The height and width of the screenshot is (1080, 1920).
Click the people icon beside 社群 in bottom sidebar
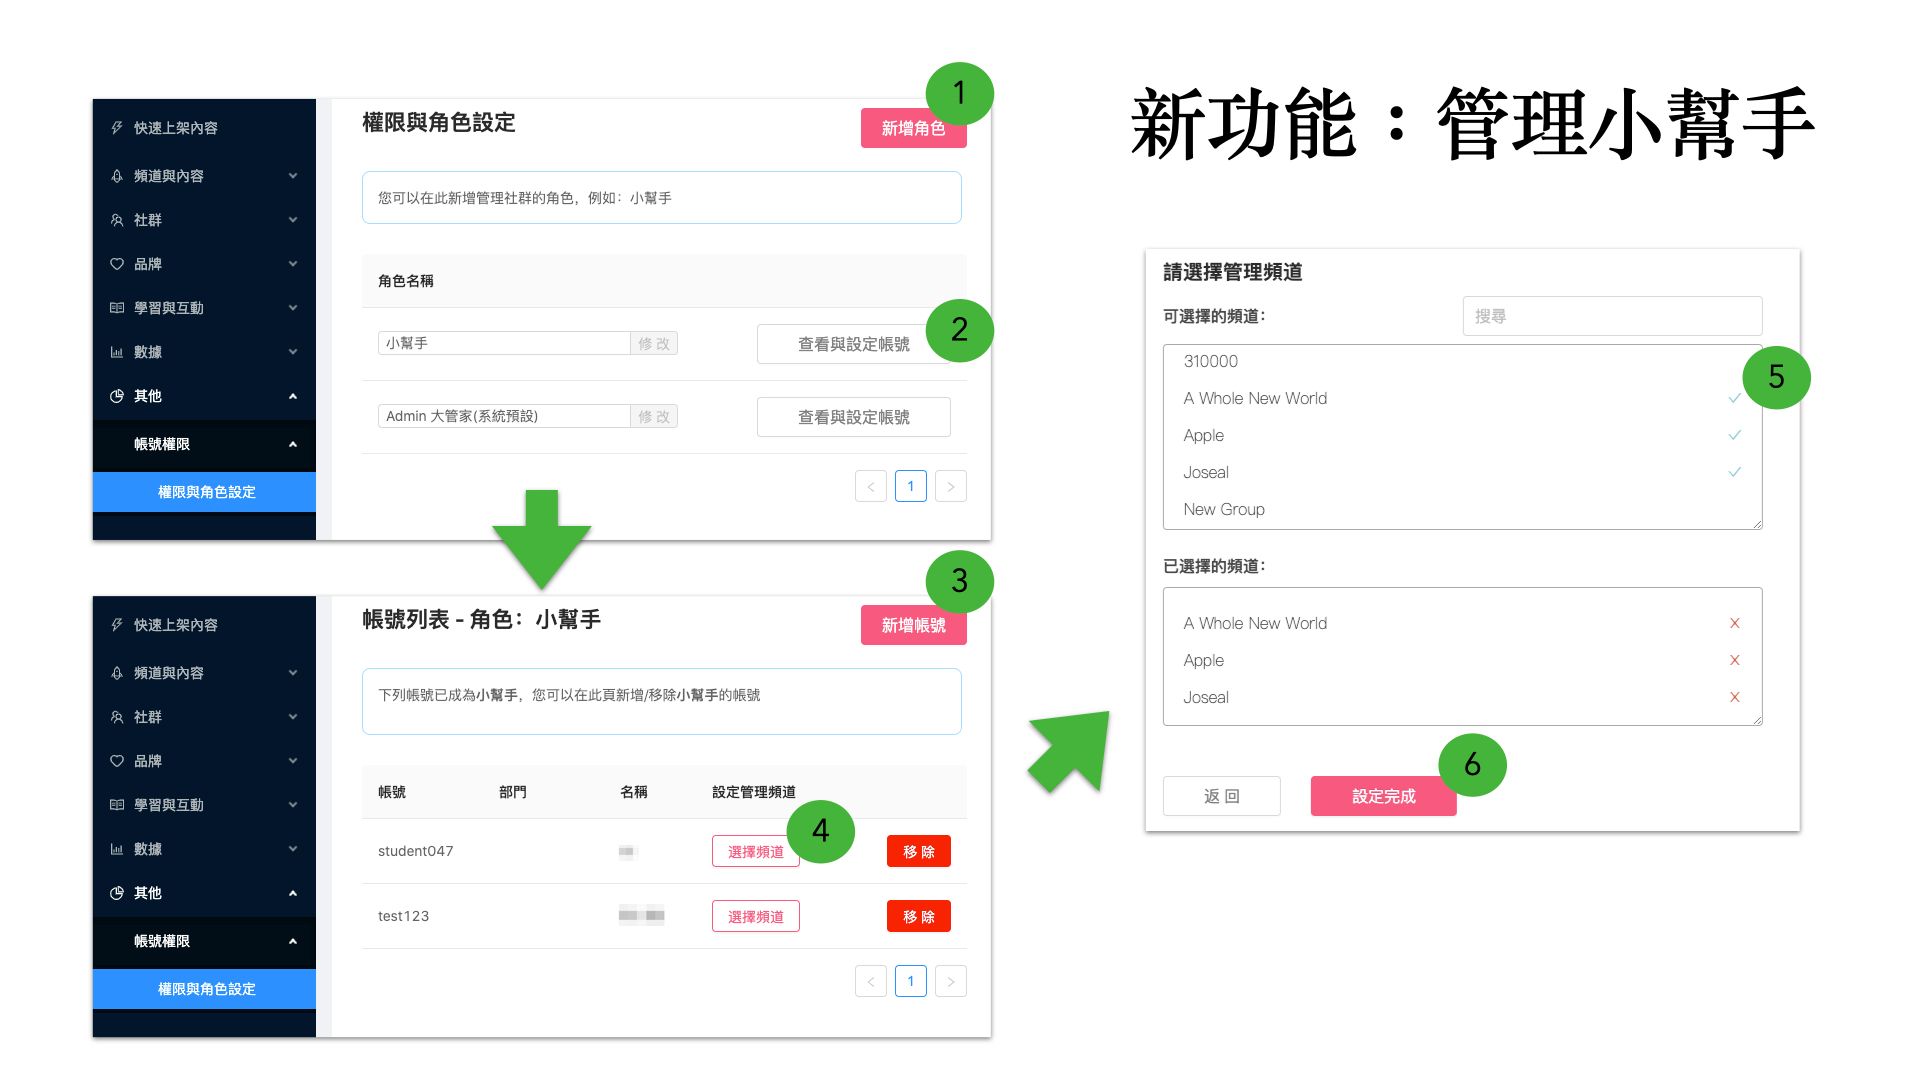[x=117, y=717]
